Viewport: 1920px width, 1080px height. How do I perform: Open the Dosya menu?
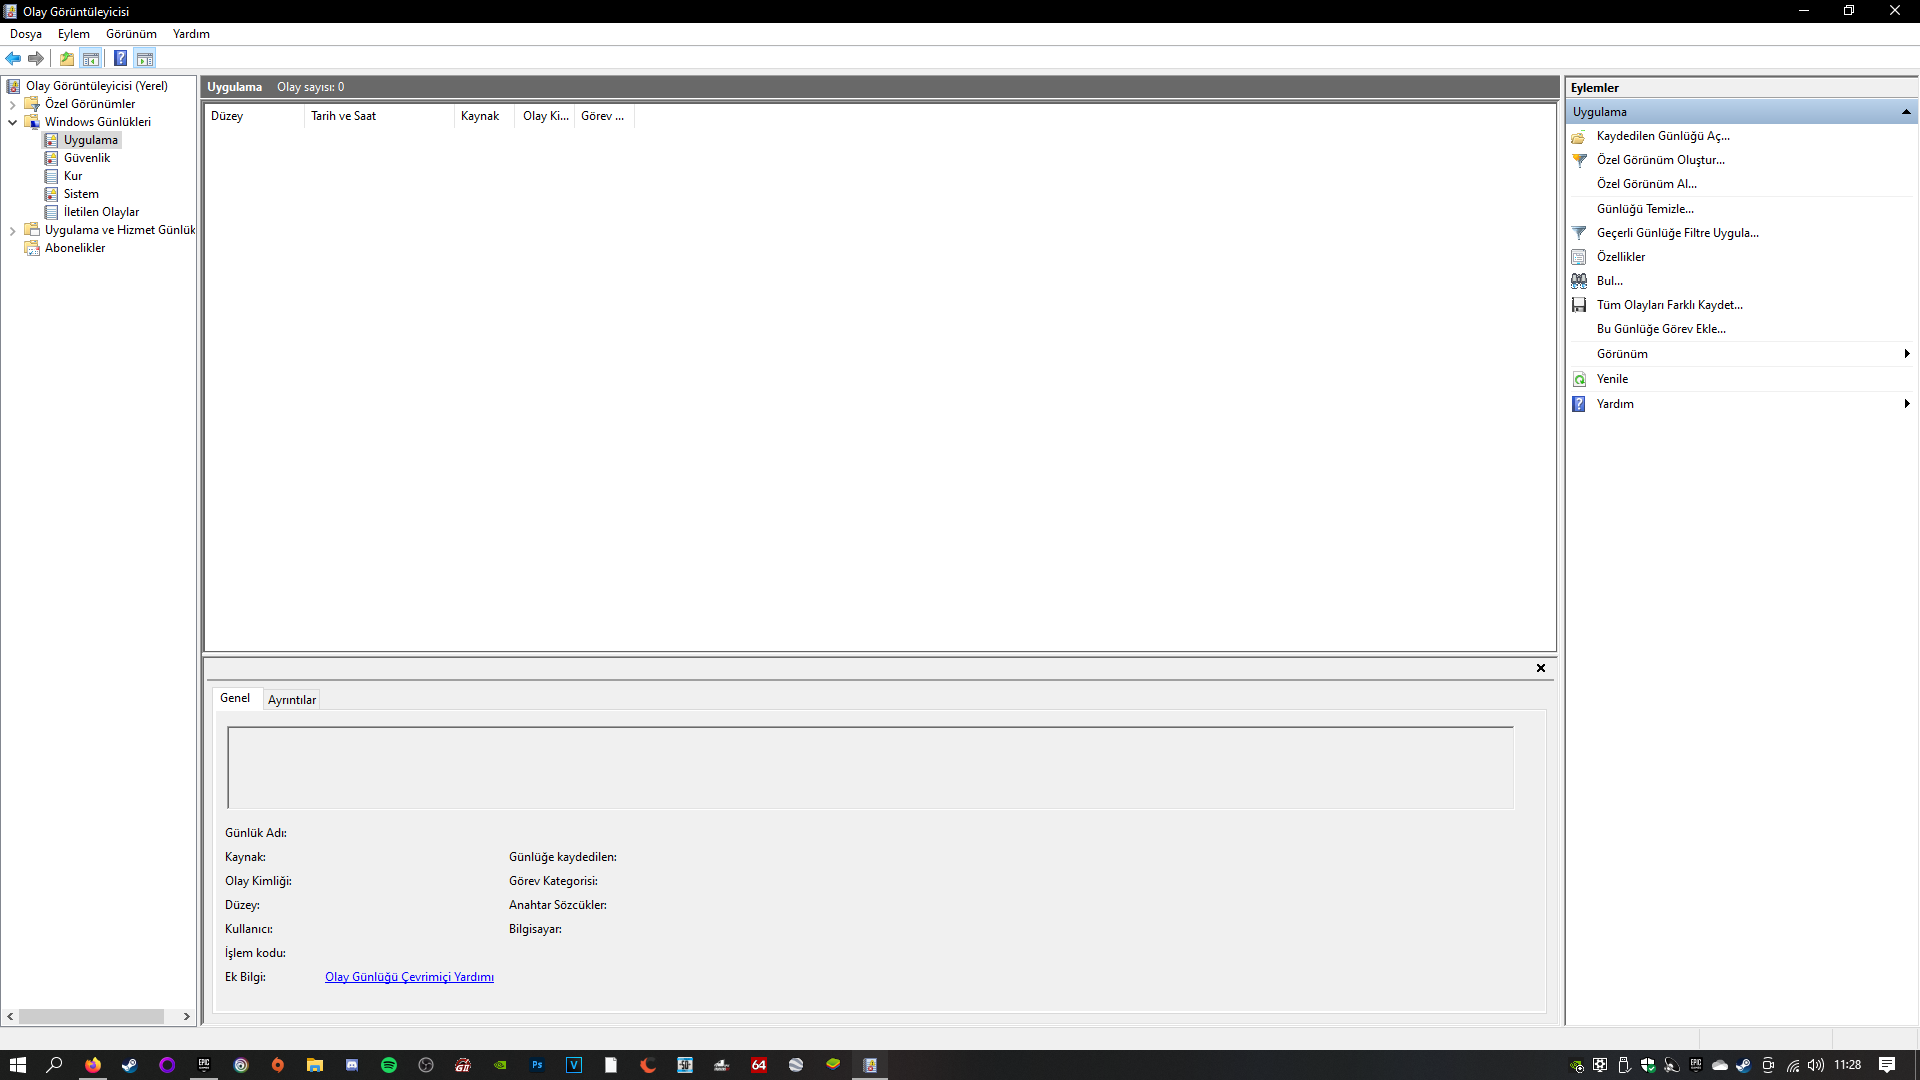[x=26, y=34]
